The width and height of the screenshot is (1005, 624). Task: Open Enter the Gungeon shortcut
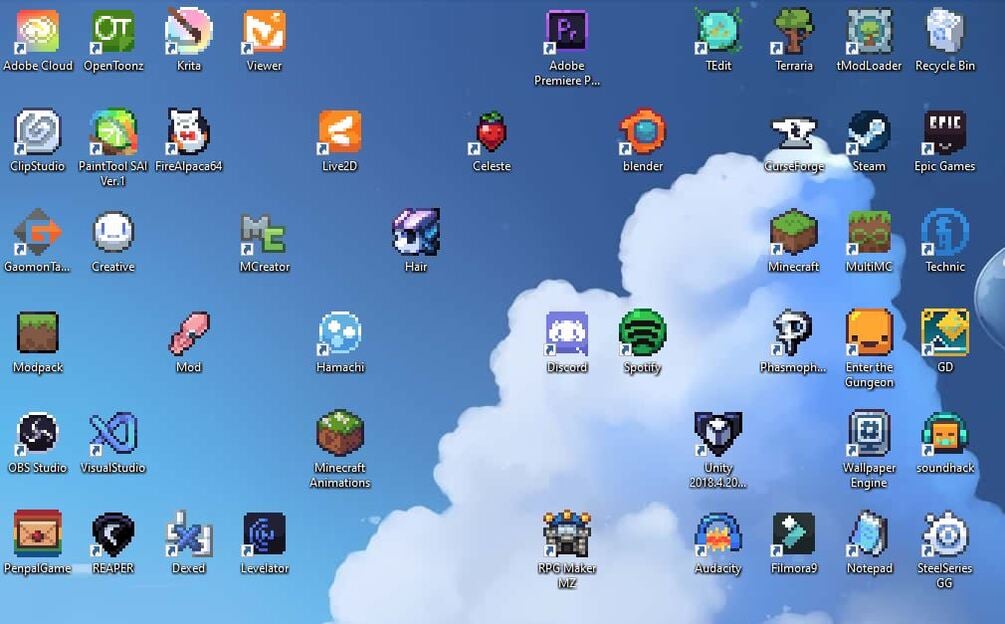(869, 333)
